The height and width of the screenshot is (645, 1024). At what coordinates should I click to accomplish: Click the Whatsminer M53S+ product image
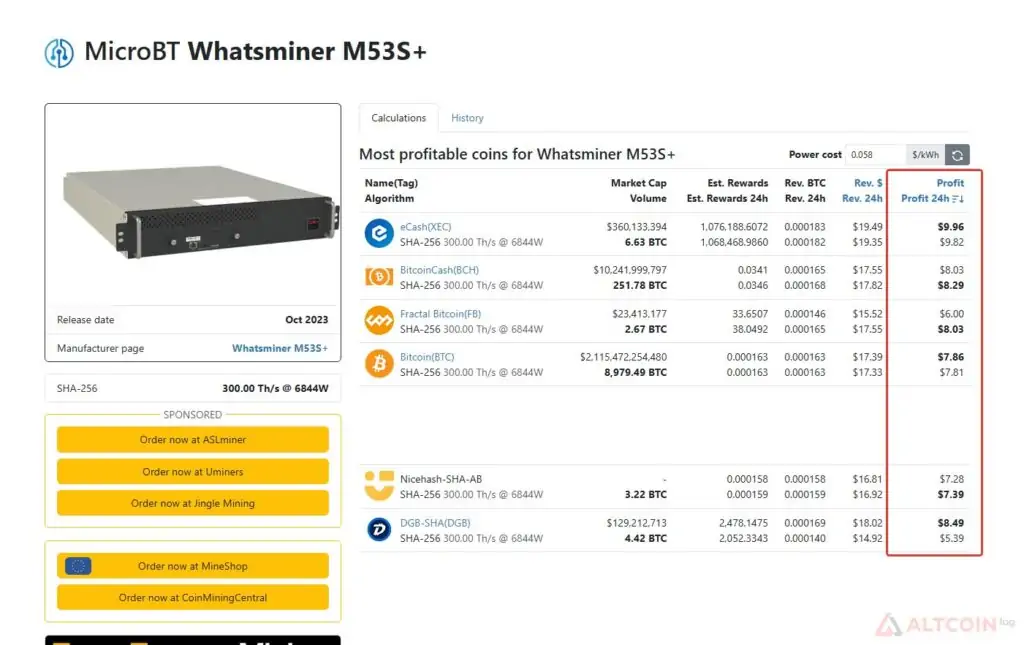point(200,210)
